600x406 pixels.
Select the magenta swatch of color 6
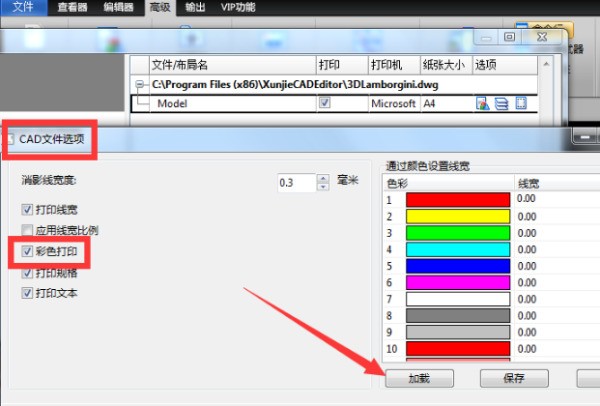point(458,282)
